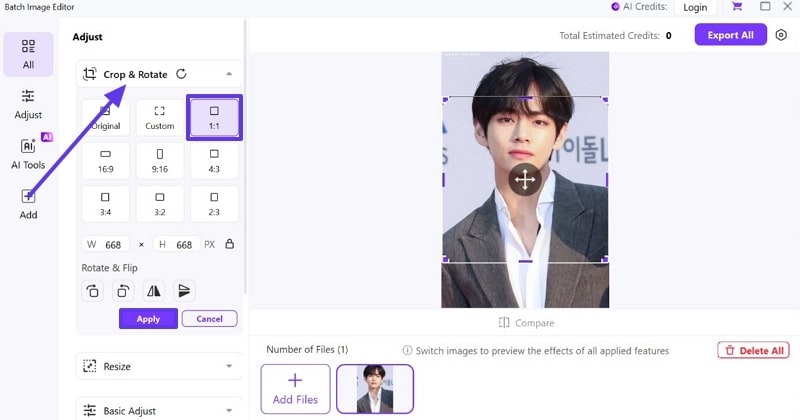Rotate image right icon
Image resolution: width=800 pixels, height=420 pixels.
[123, 291]
